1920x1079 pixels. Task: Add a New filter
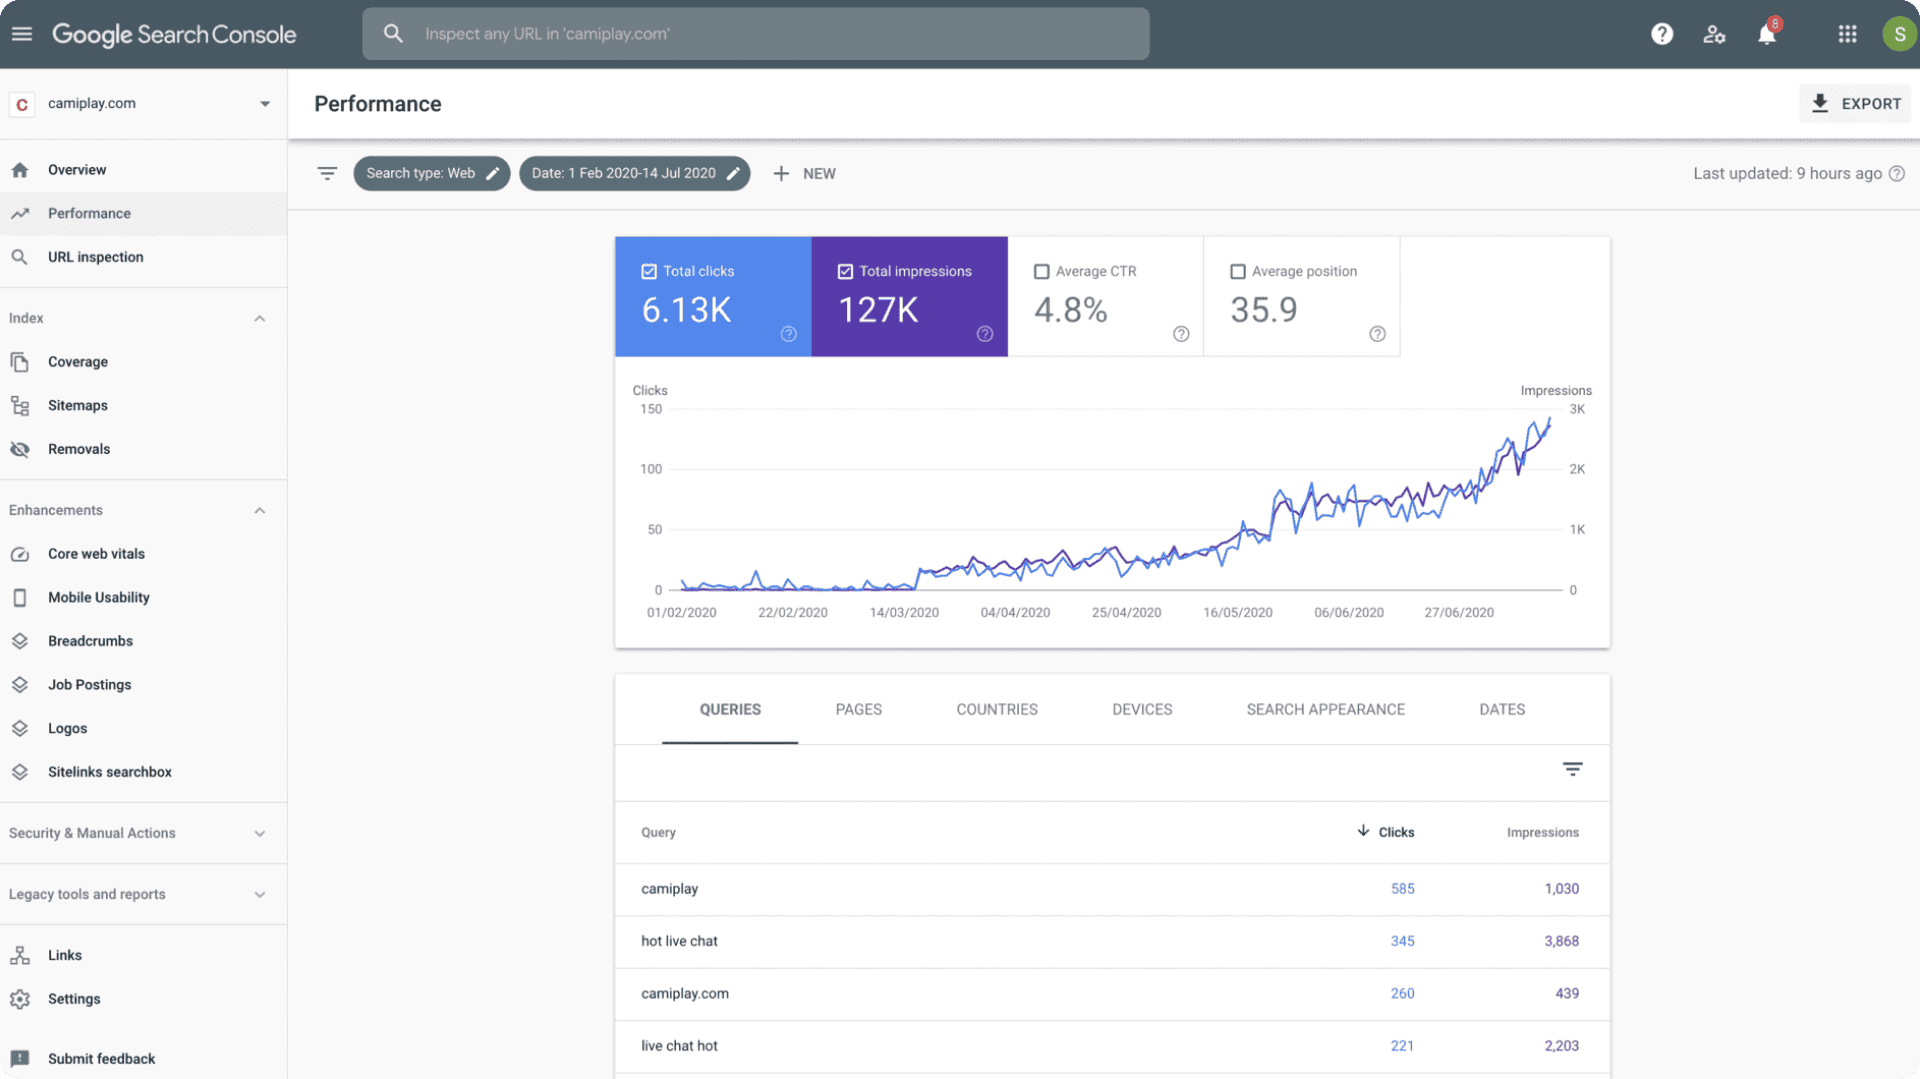(804, 173)
